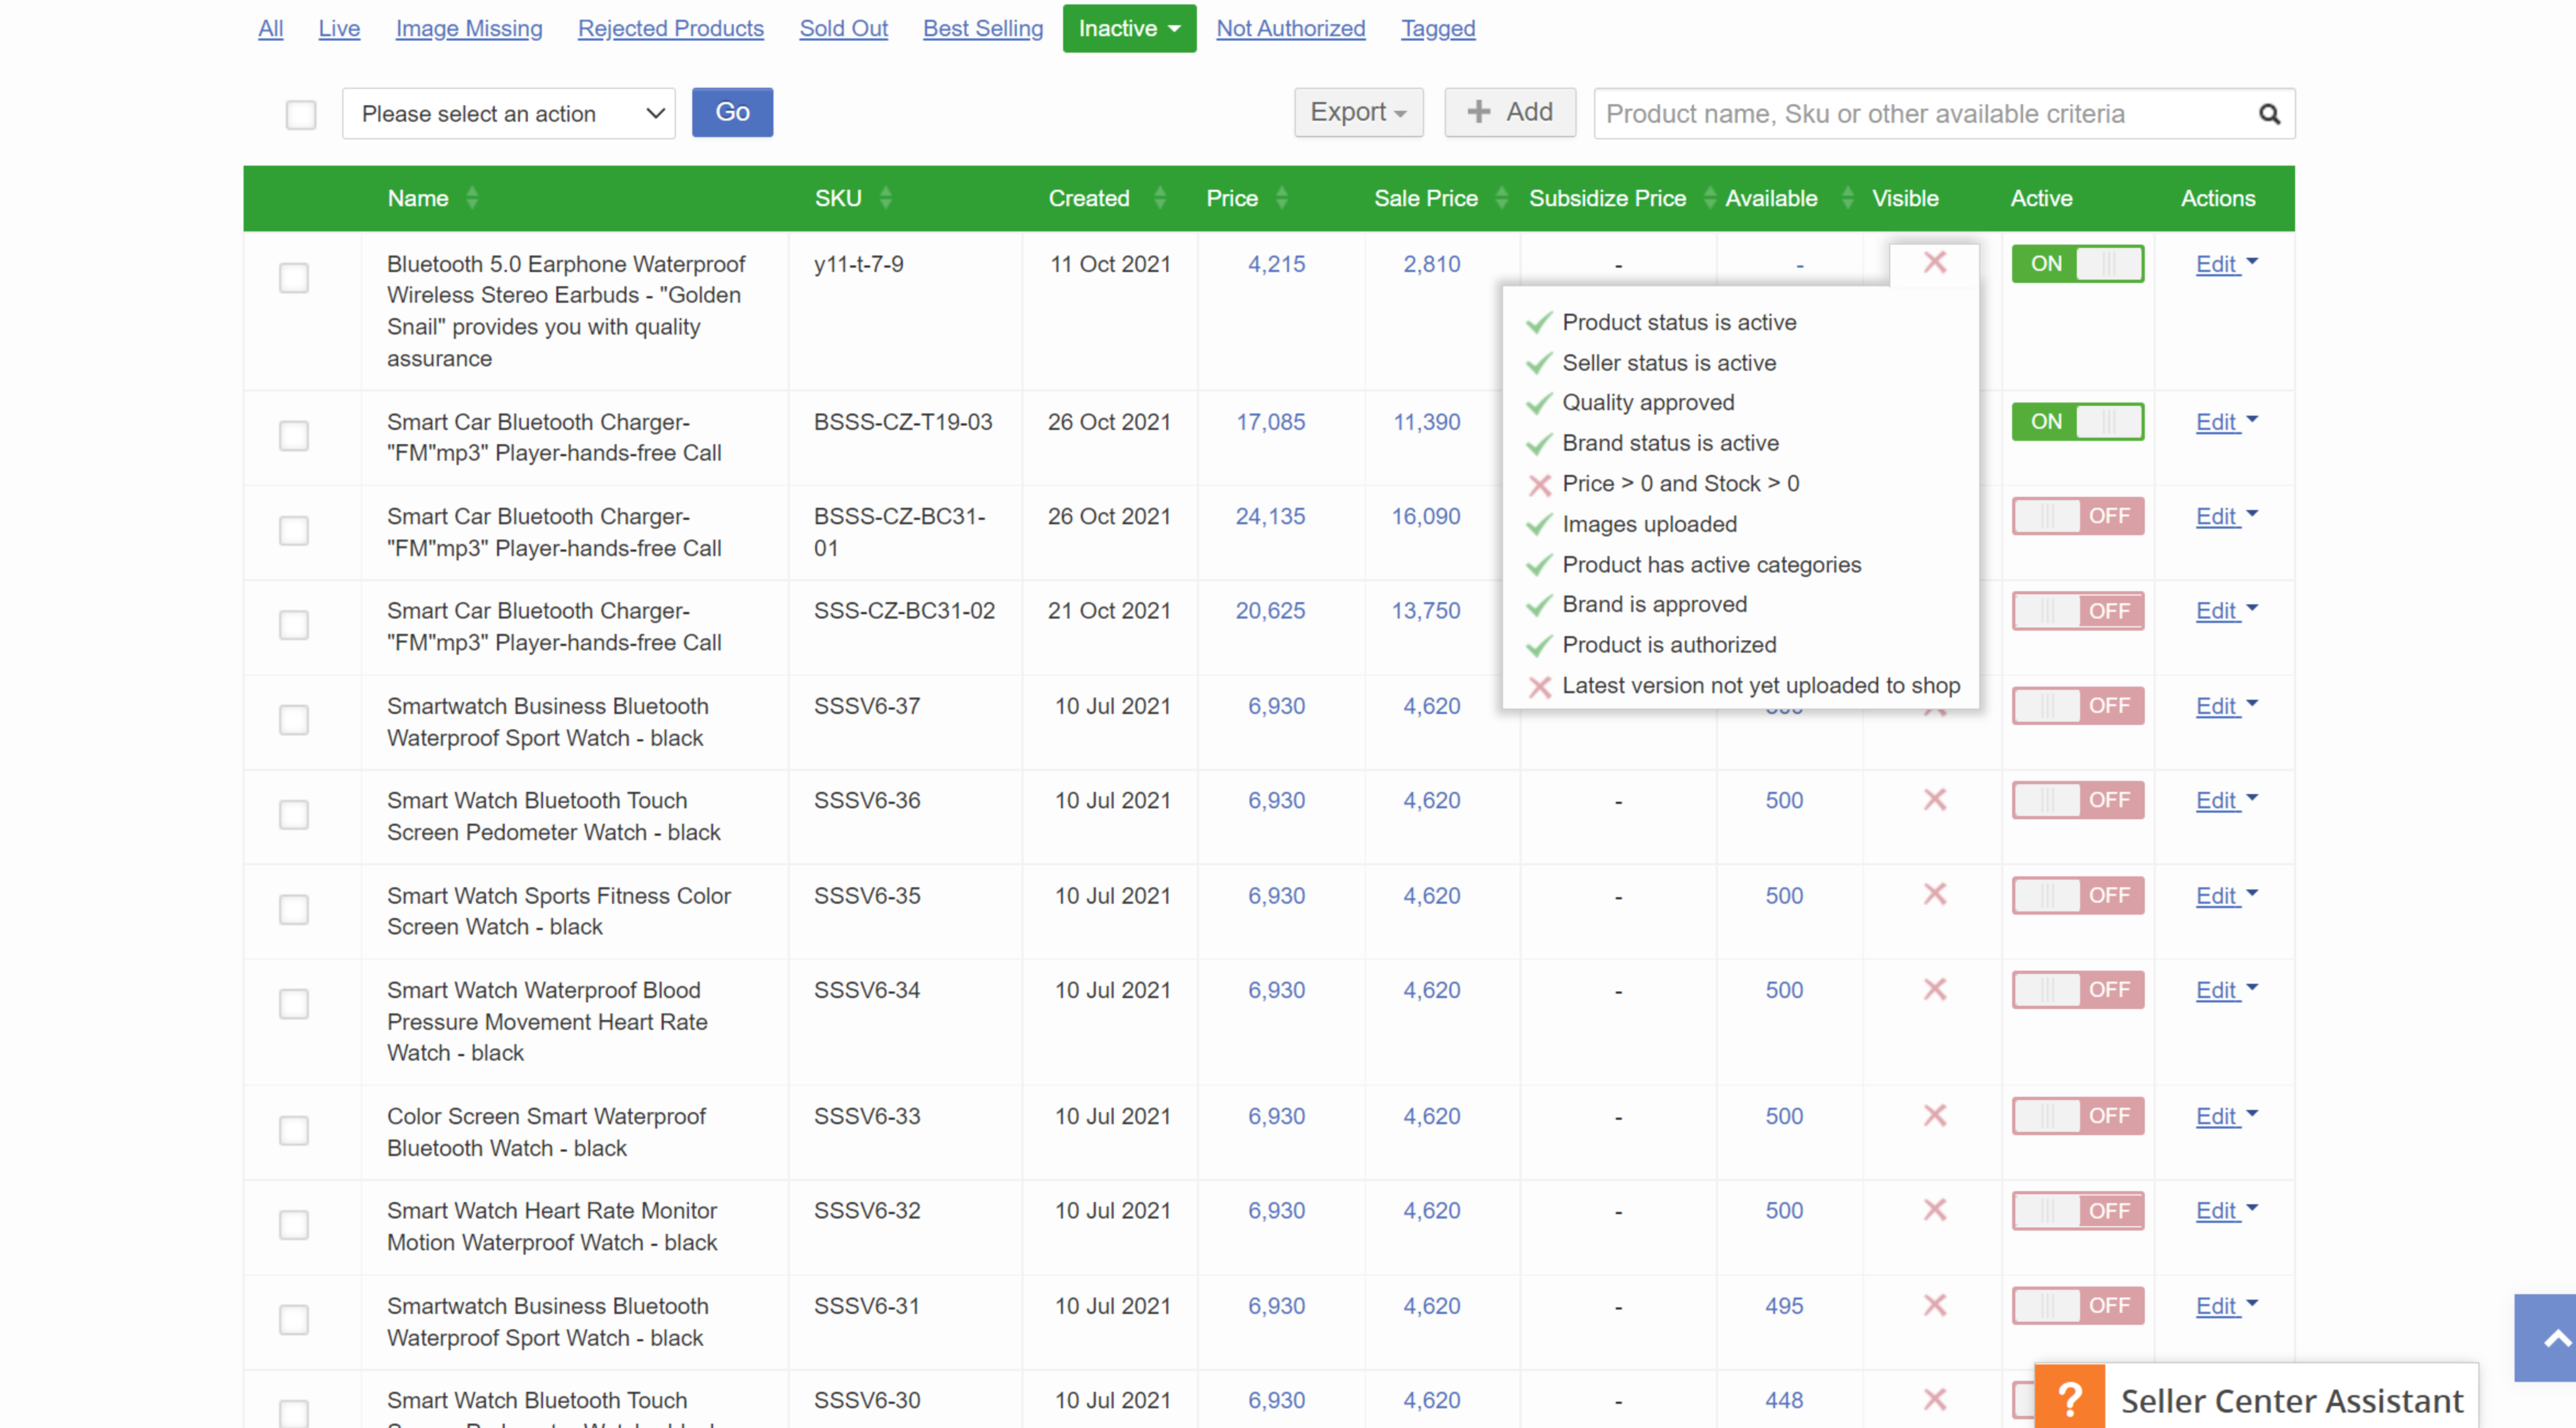Open the Rejected Products tab
Screen dimensions: 2576x1428
[671, 28]
